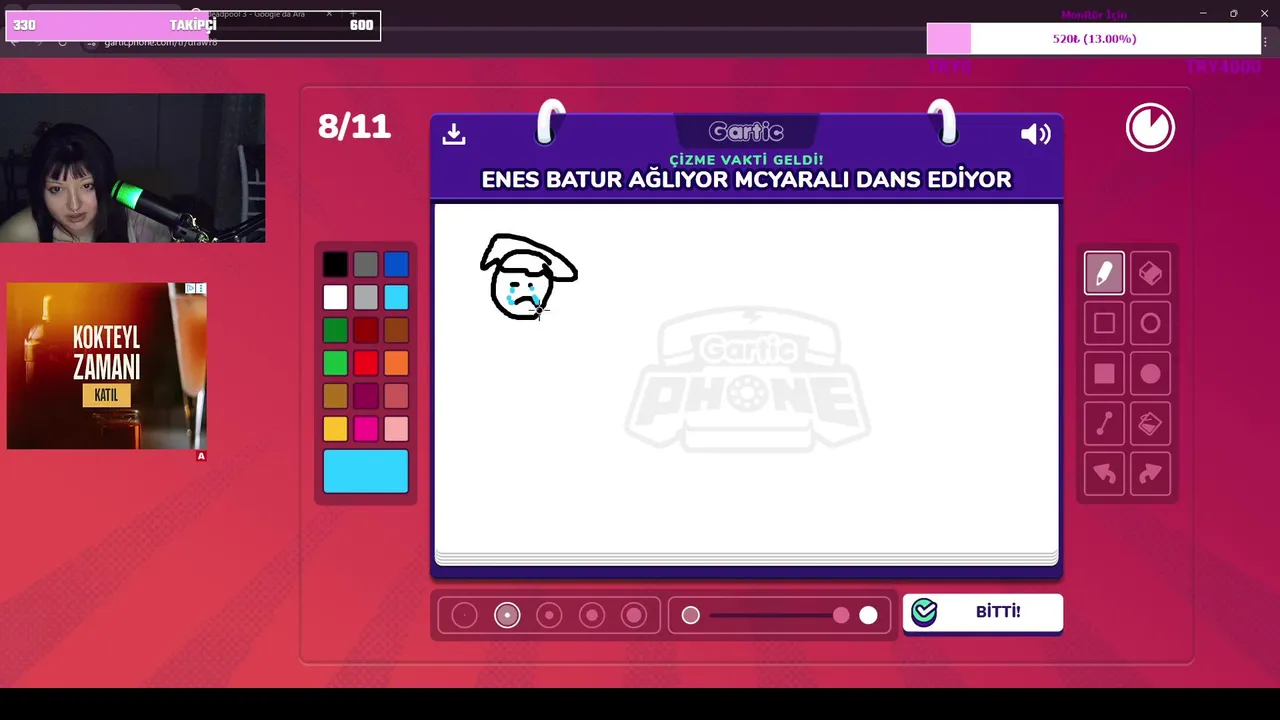Minimize the browser window
1280x720 pixels.
click(1203, 13)
